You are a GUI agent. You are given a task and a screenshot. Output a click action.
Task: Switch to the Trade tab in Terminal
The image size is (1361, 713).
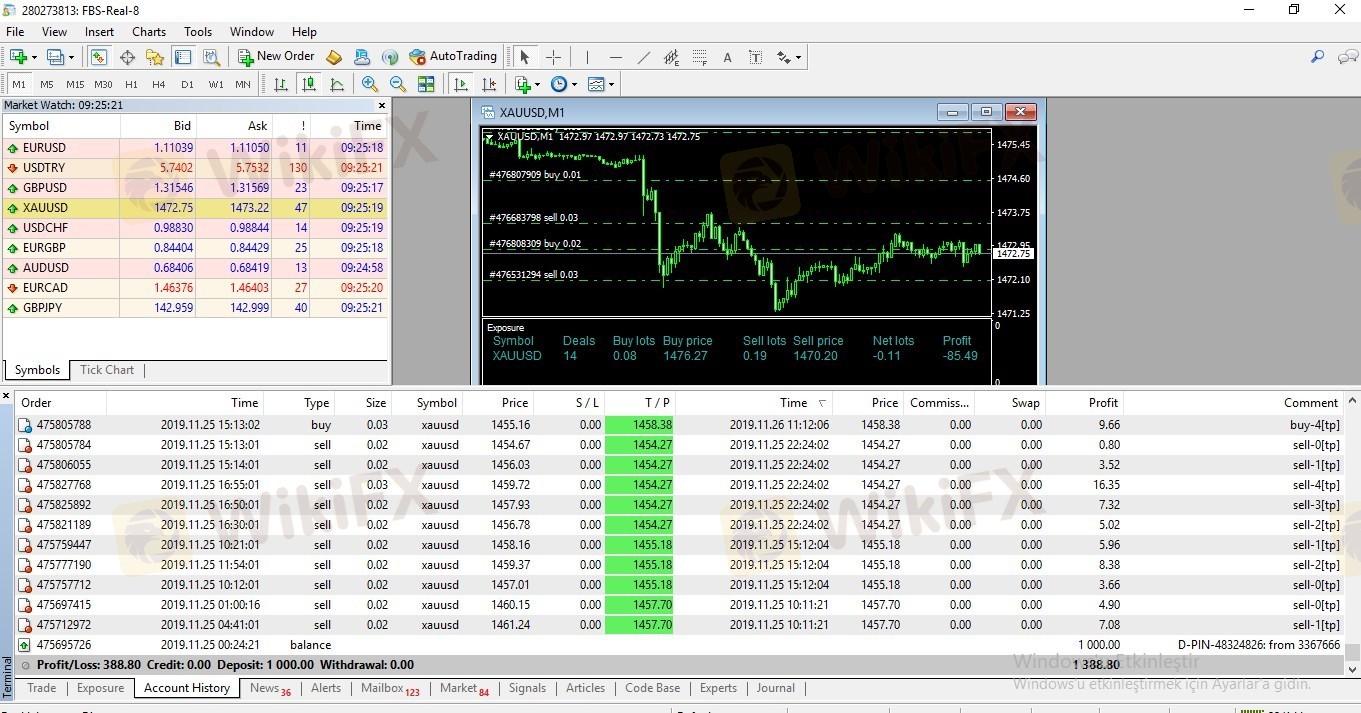pyautogui.click(x=42, y=688)
